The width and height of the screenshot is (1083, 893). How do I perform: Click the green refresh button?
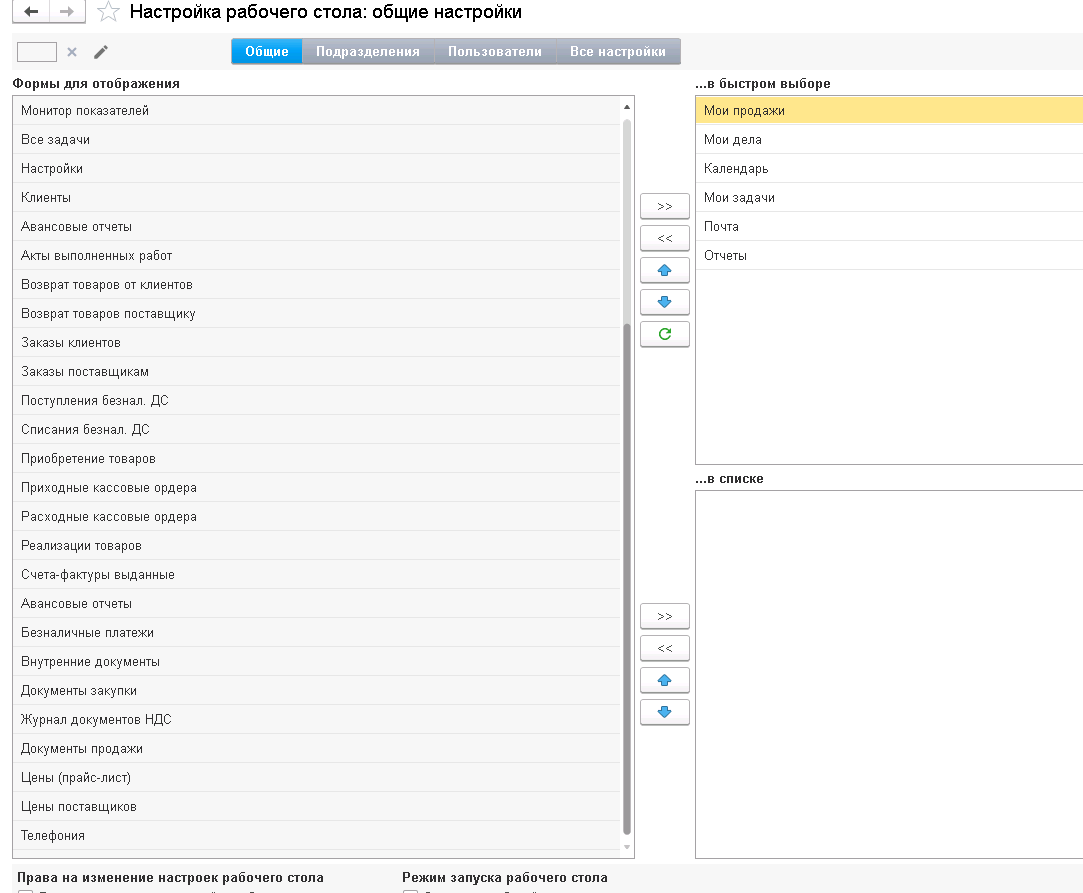664,334
